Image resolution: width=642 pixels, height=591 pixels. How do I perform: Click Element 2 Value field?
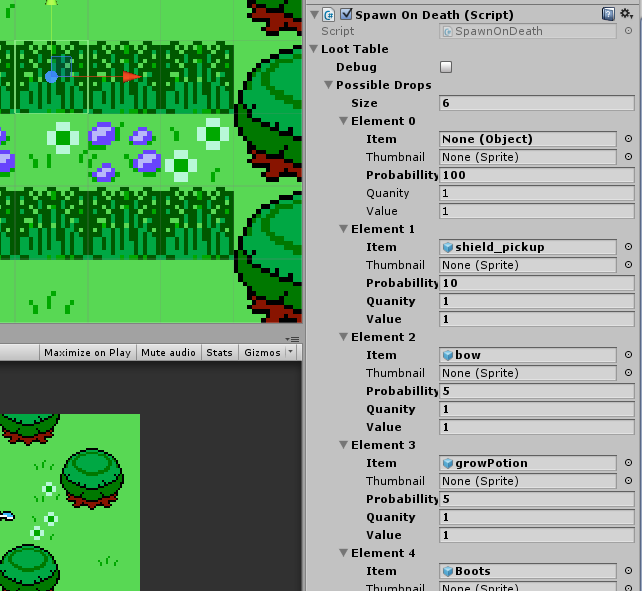click(x=537, y=427)
